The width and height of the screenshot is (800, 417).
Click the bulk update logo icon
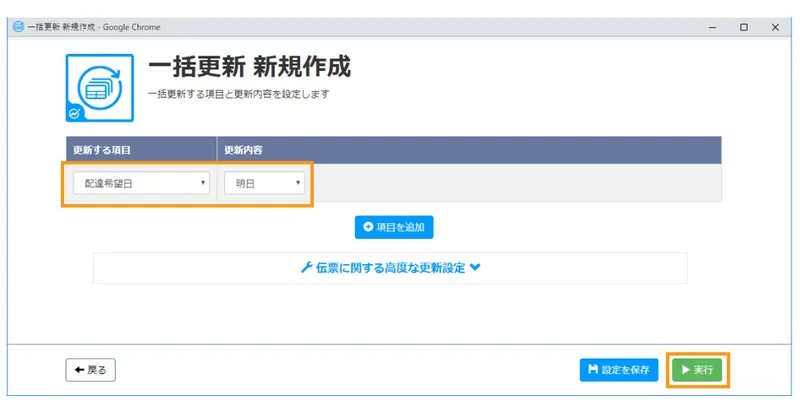click(100, 88)
